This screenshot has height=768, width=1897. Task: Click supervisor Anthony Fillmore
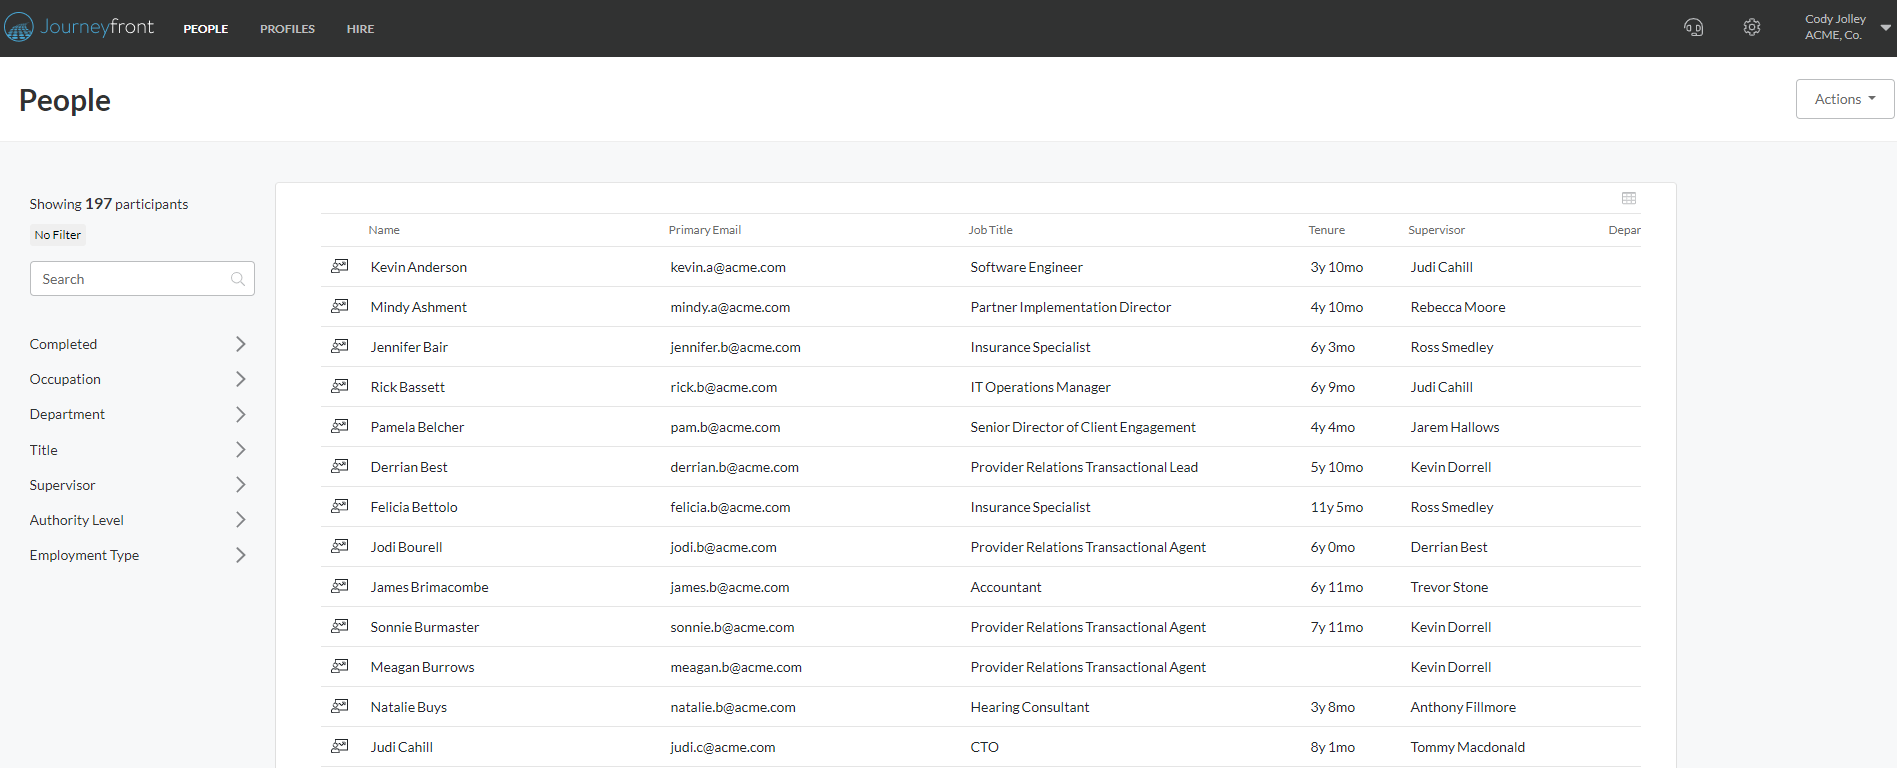1463,707
